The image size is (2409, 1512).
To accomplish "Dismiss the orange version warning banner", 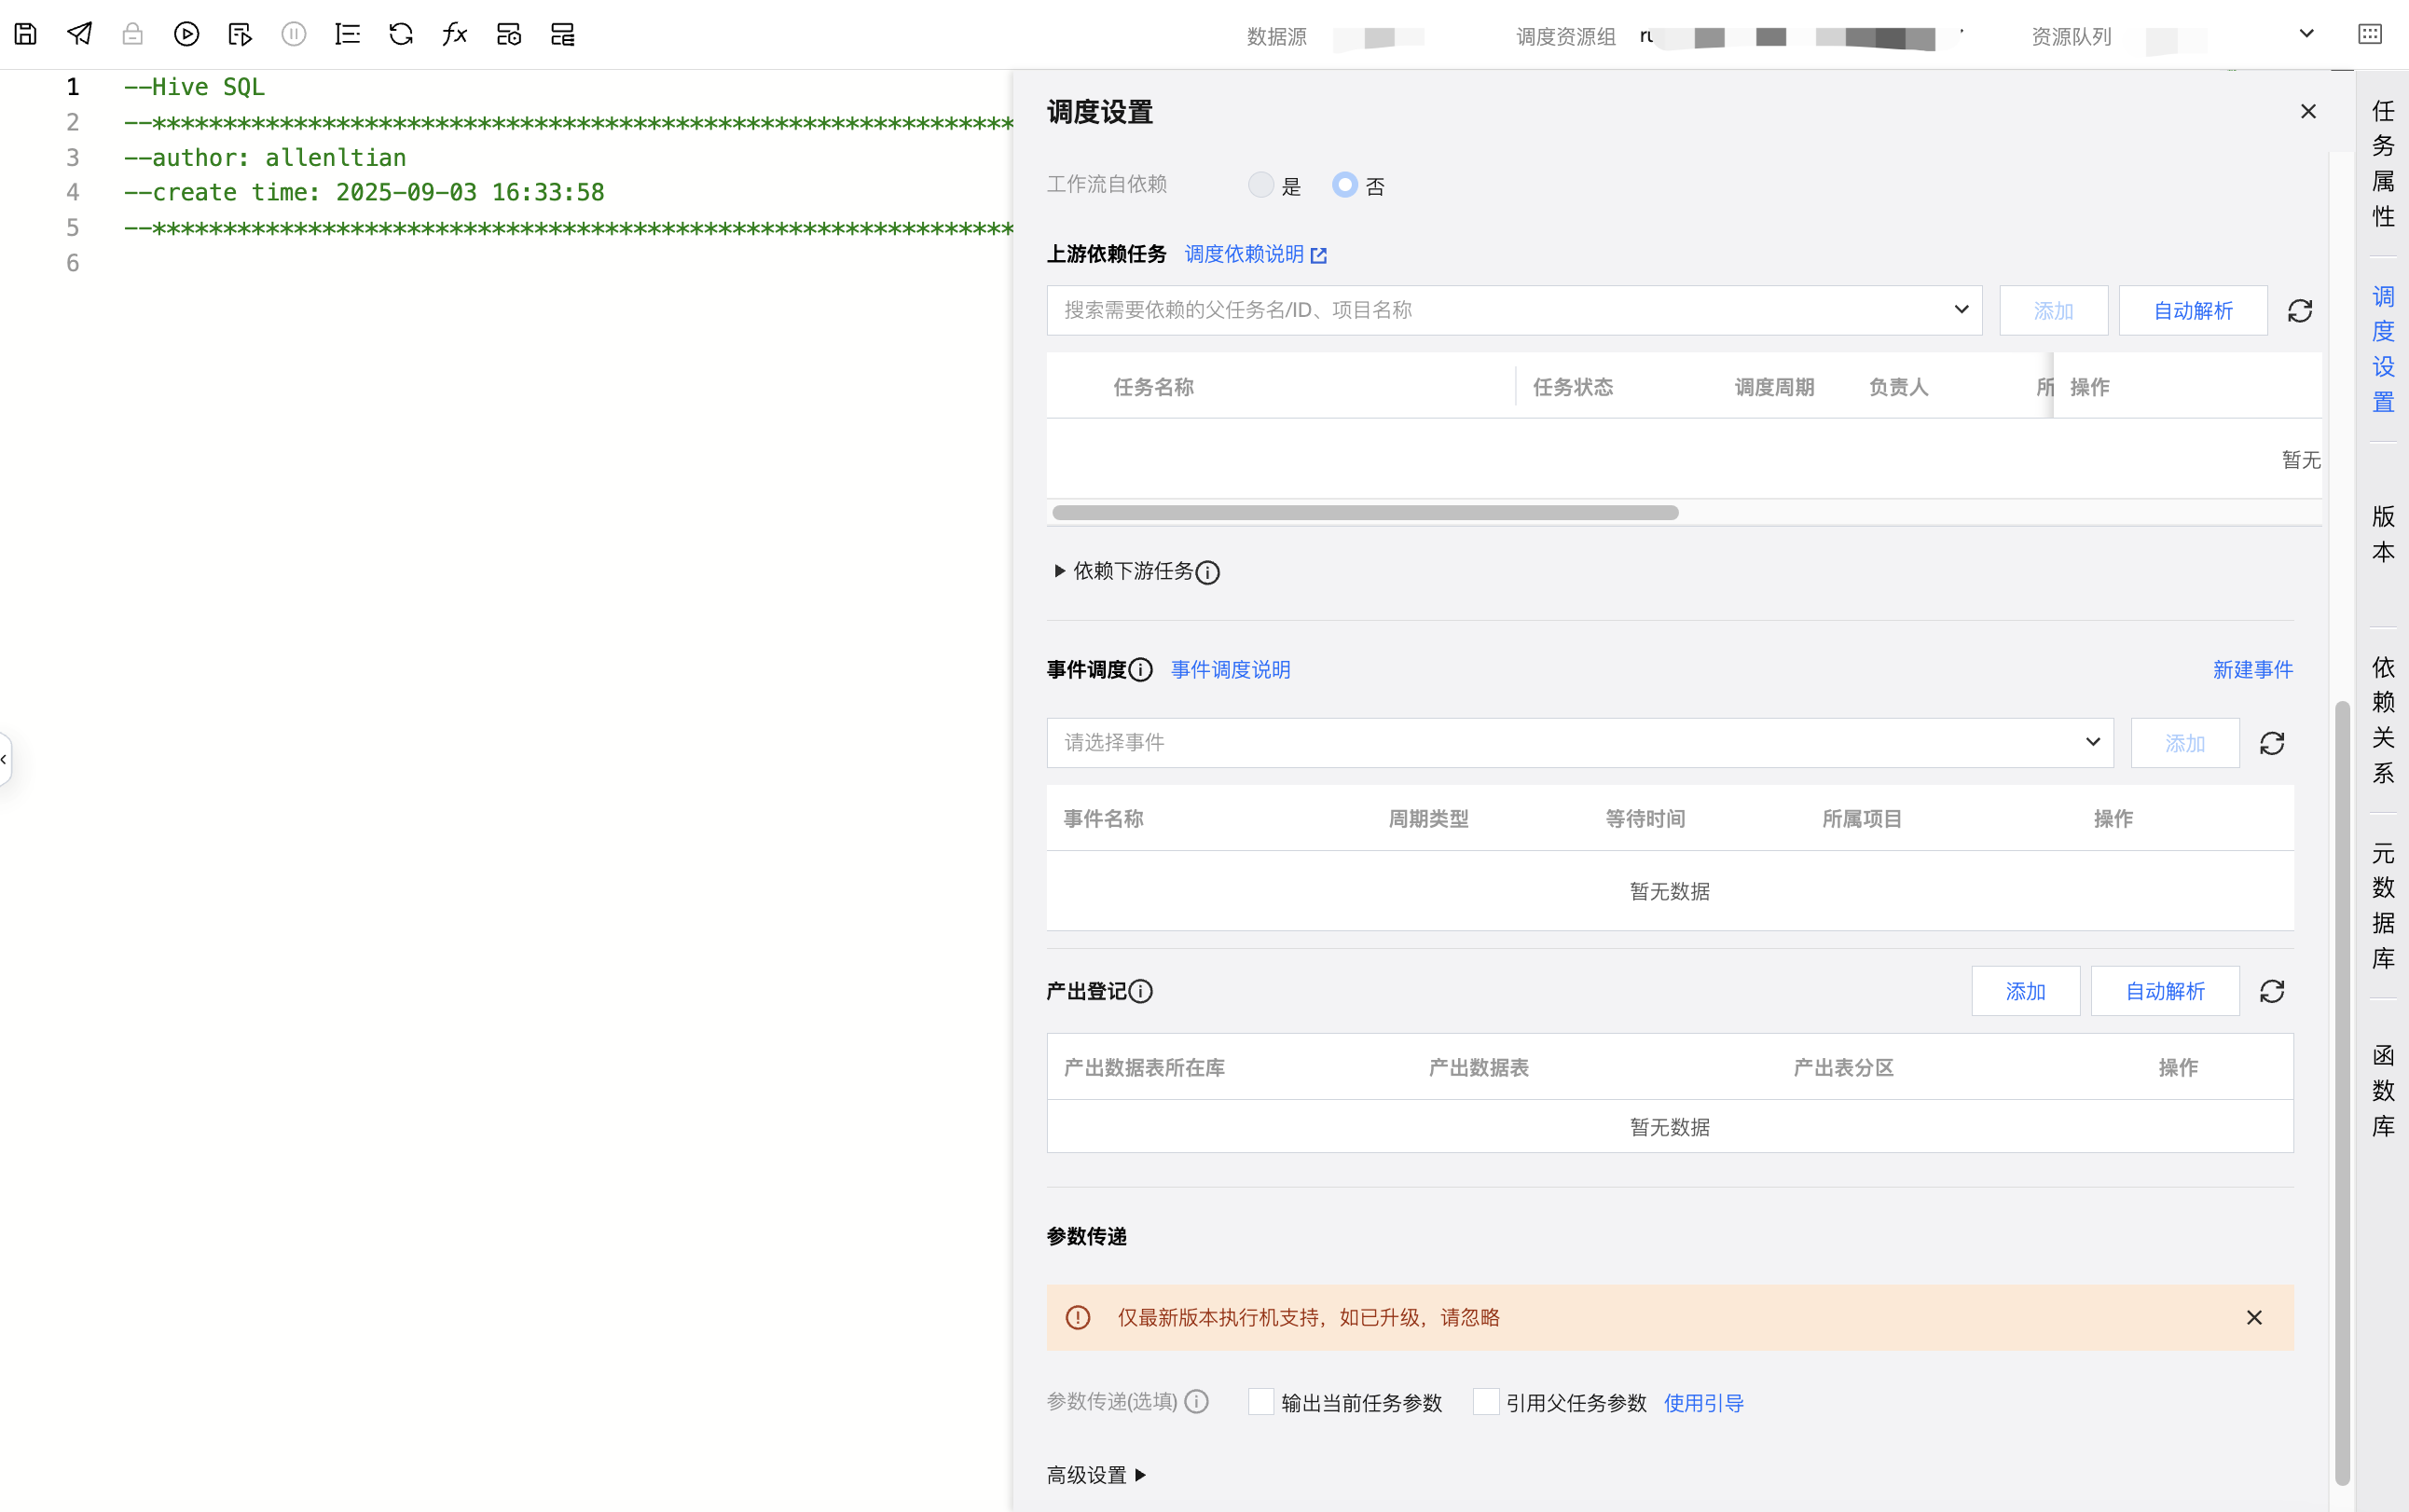I will (x=2253, y=1318).
